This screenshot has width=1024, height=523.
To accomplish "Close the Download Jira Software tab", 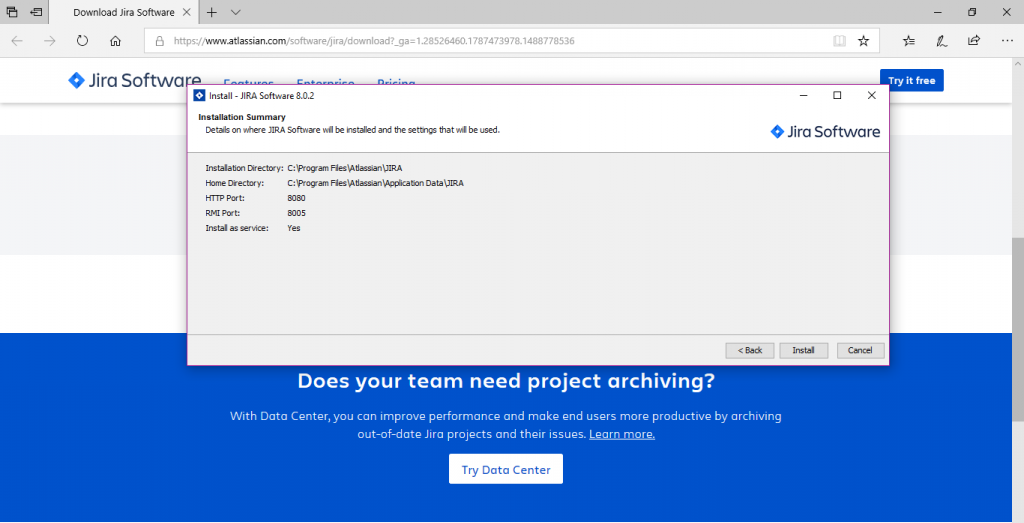I will [x=187, y=12].
